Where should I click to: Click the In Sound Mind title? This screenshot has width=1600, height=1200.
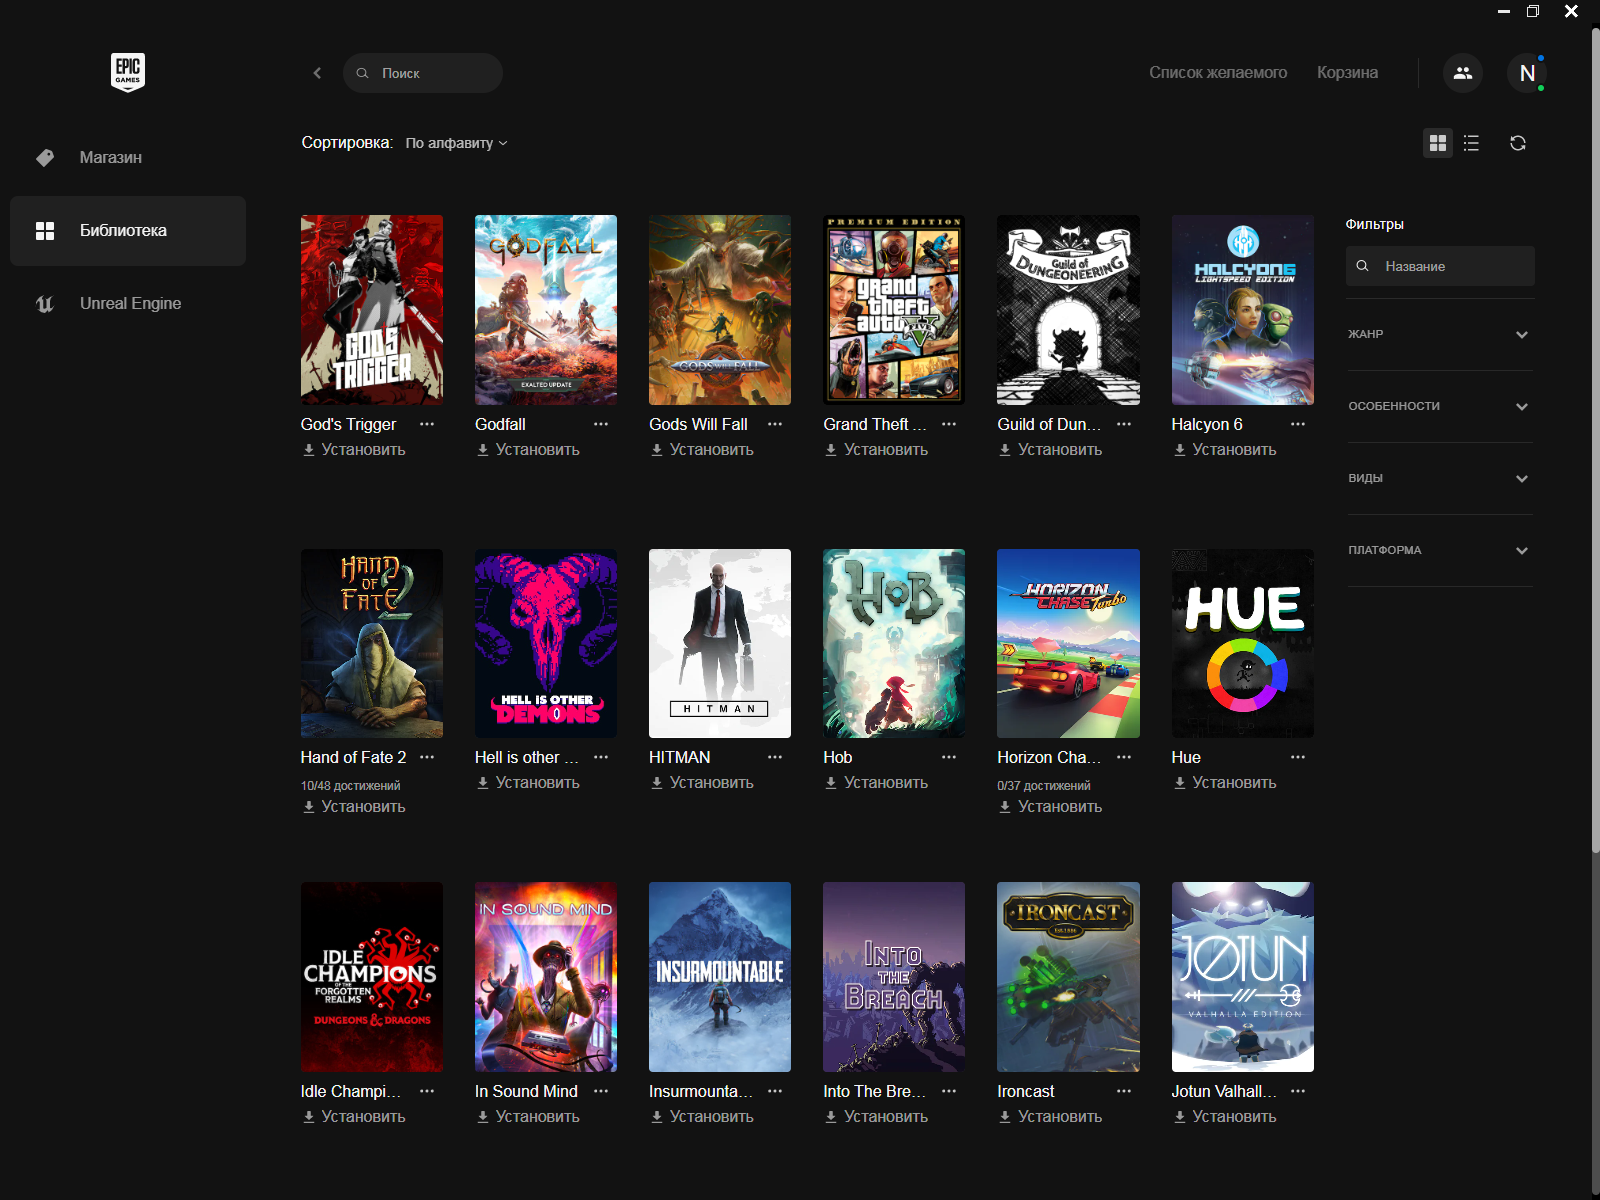coord(526,1091)
